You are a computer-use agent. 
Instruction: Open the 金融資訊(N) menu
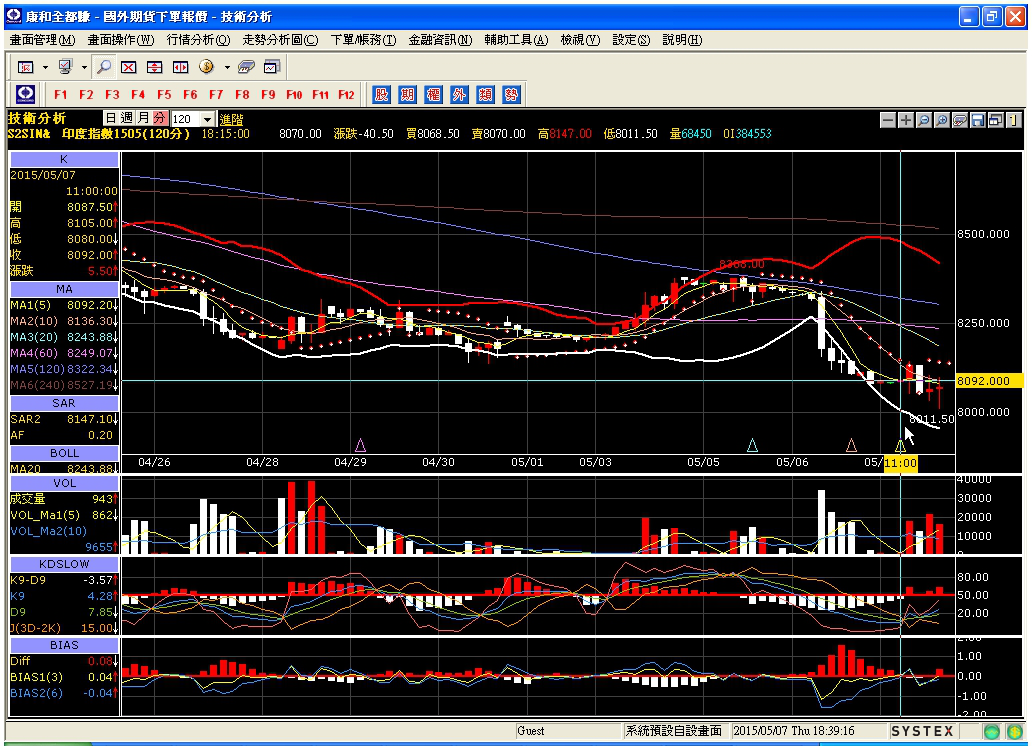pos(440,40)
